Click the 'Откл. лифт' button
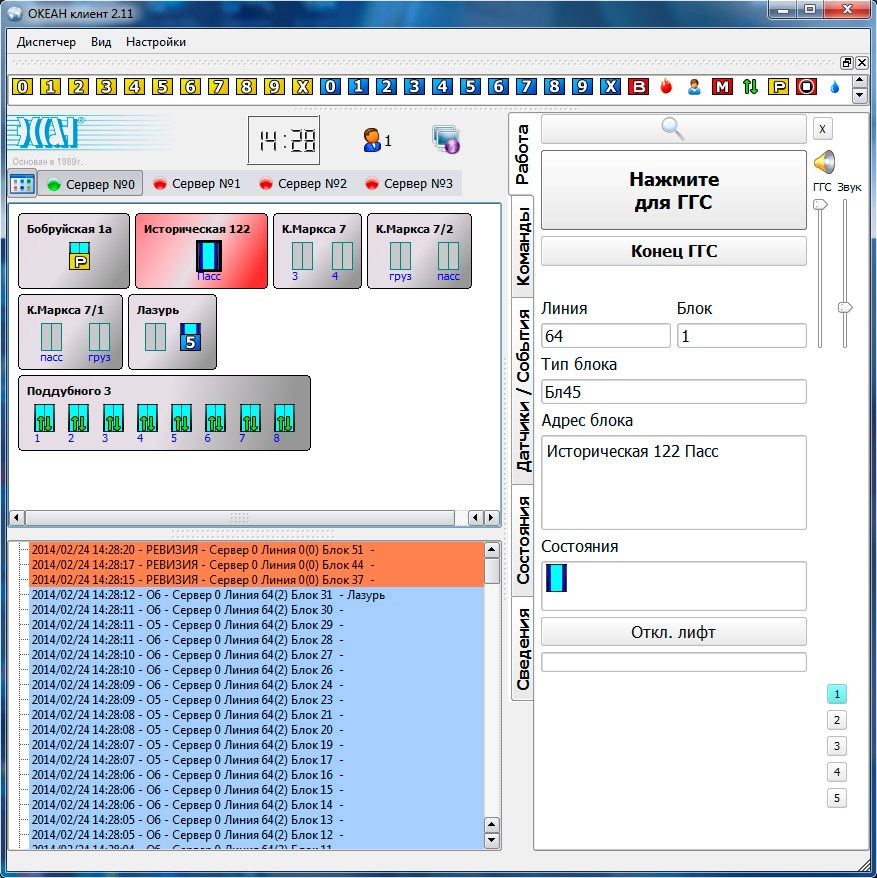 (x=673, y=632)
